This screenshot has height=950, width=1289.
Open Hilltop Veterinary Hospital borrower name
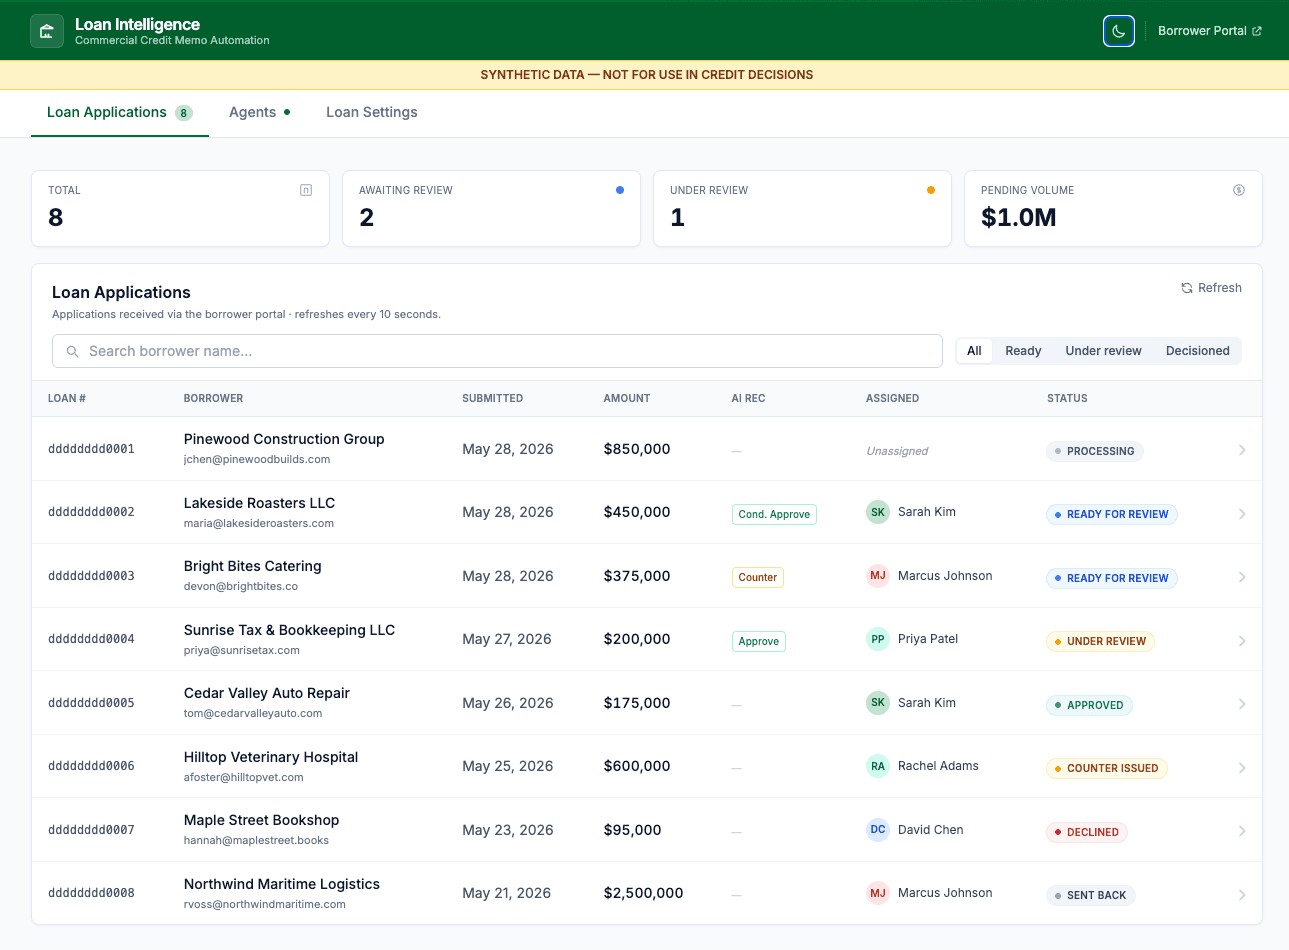click(x=271, y=757)
